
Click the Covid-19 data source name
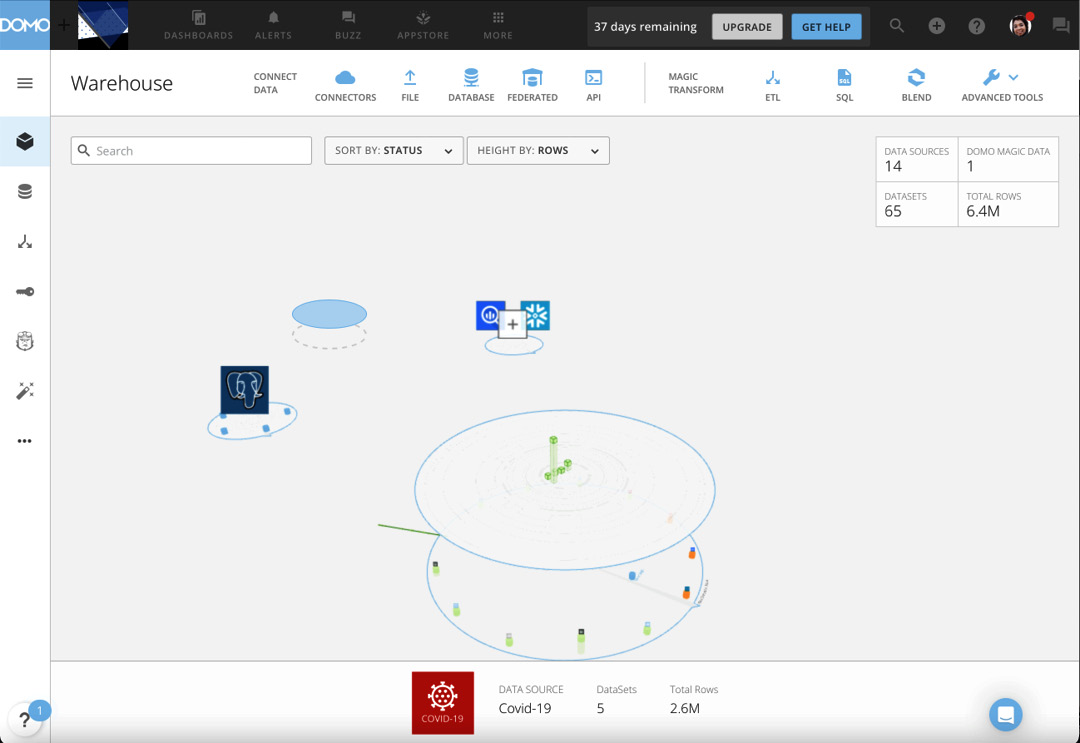click(x=525, y=709)
